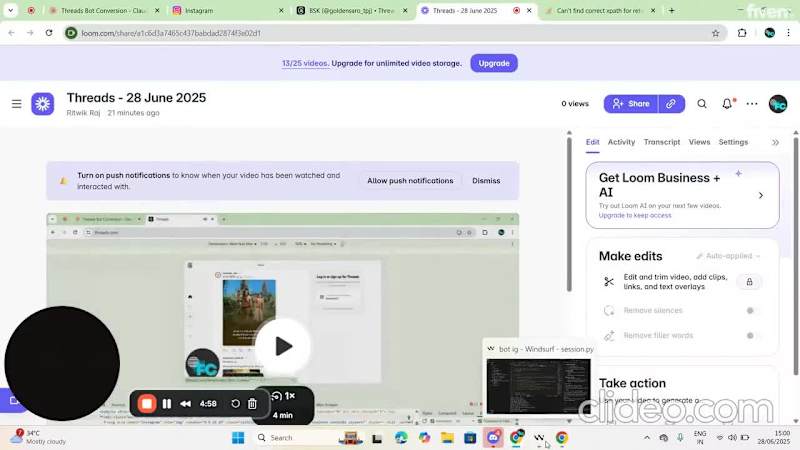Open the Auto-applied dropdown
The image size is (800, 450).
pyautogui.click(x=729, y=256)
